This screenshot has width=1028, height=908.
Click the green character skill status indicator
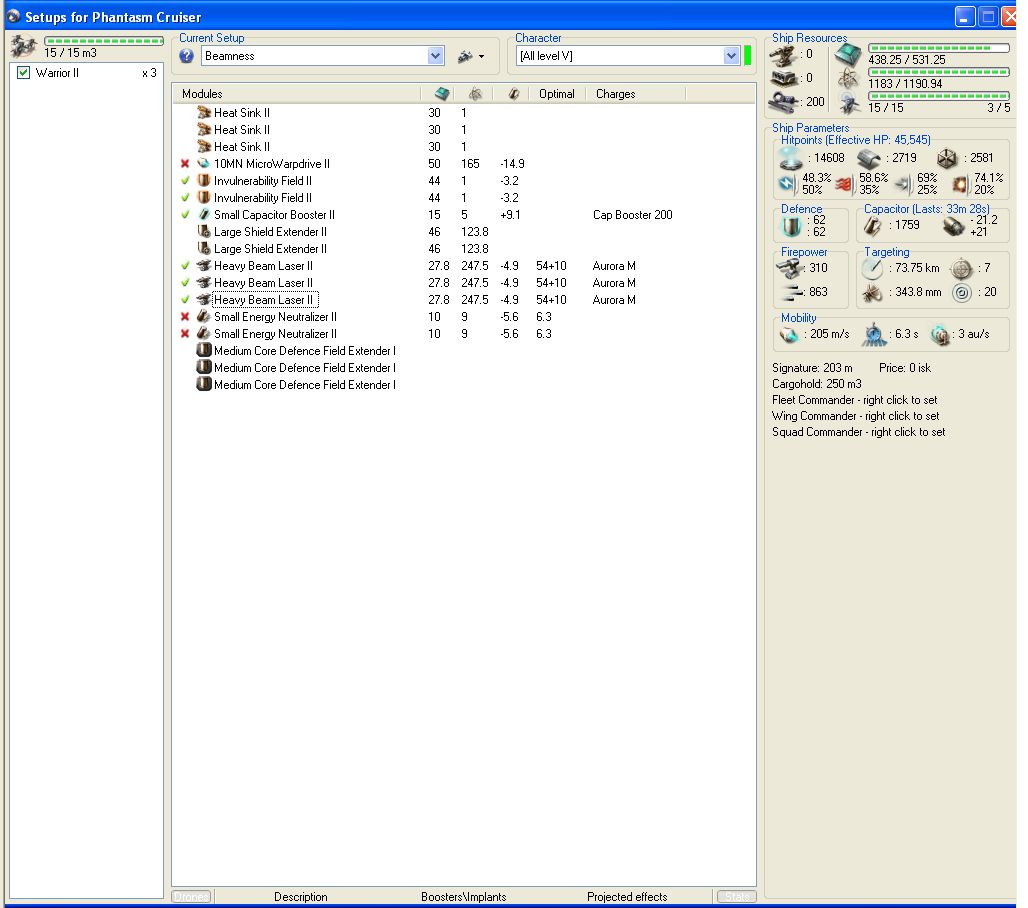747,56
